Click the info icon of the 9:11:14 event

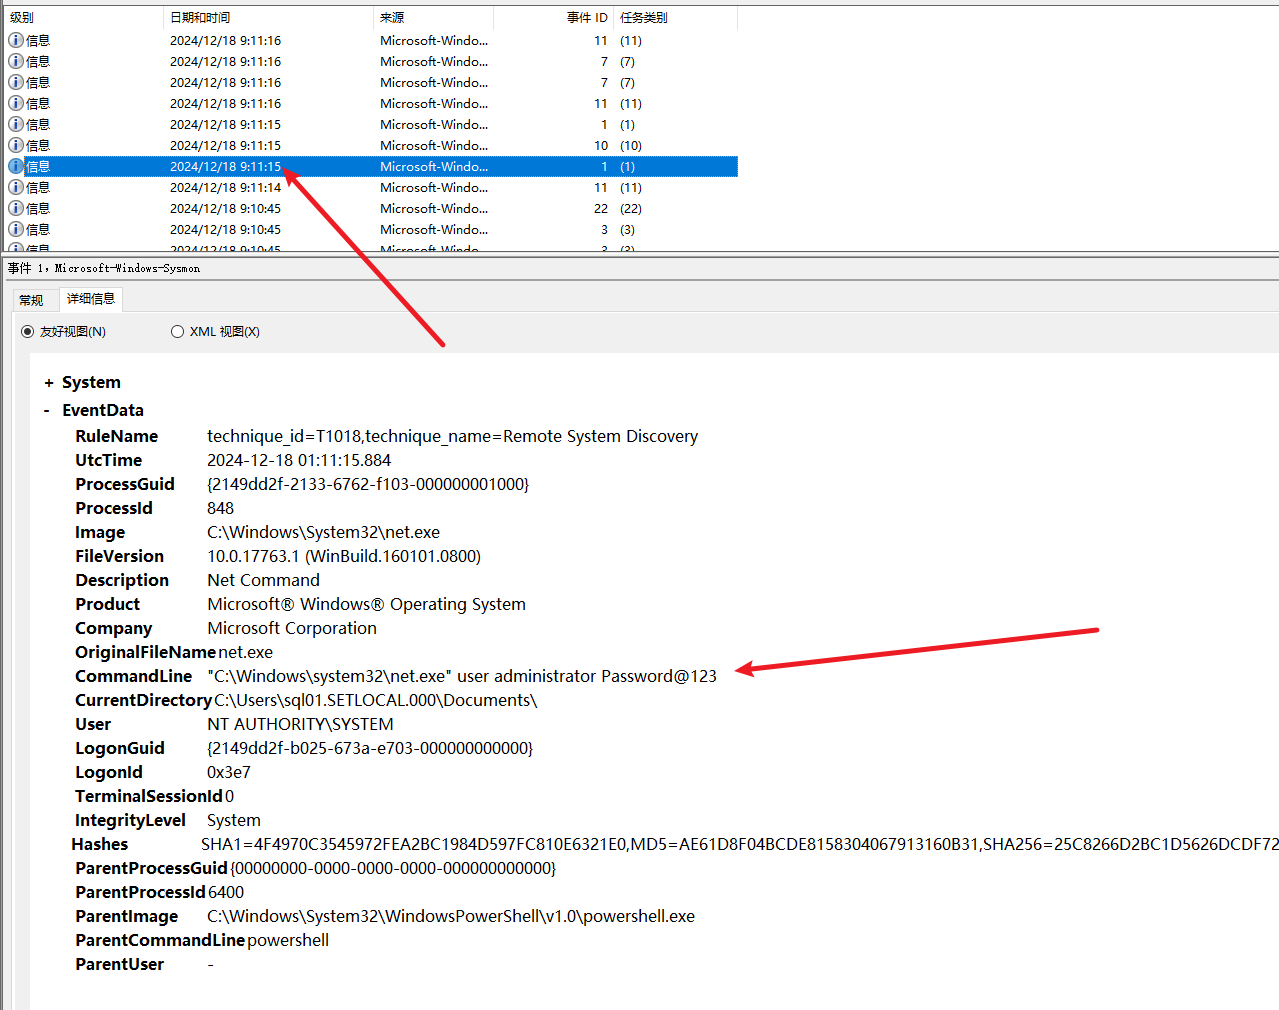pos(16,187)
